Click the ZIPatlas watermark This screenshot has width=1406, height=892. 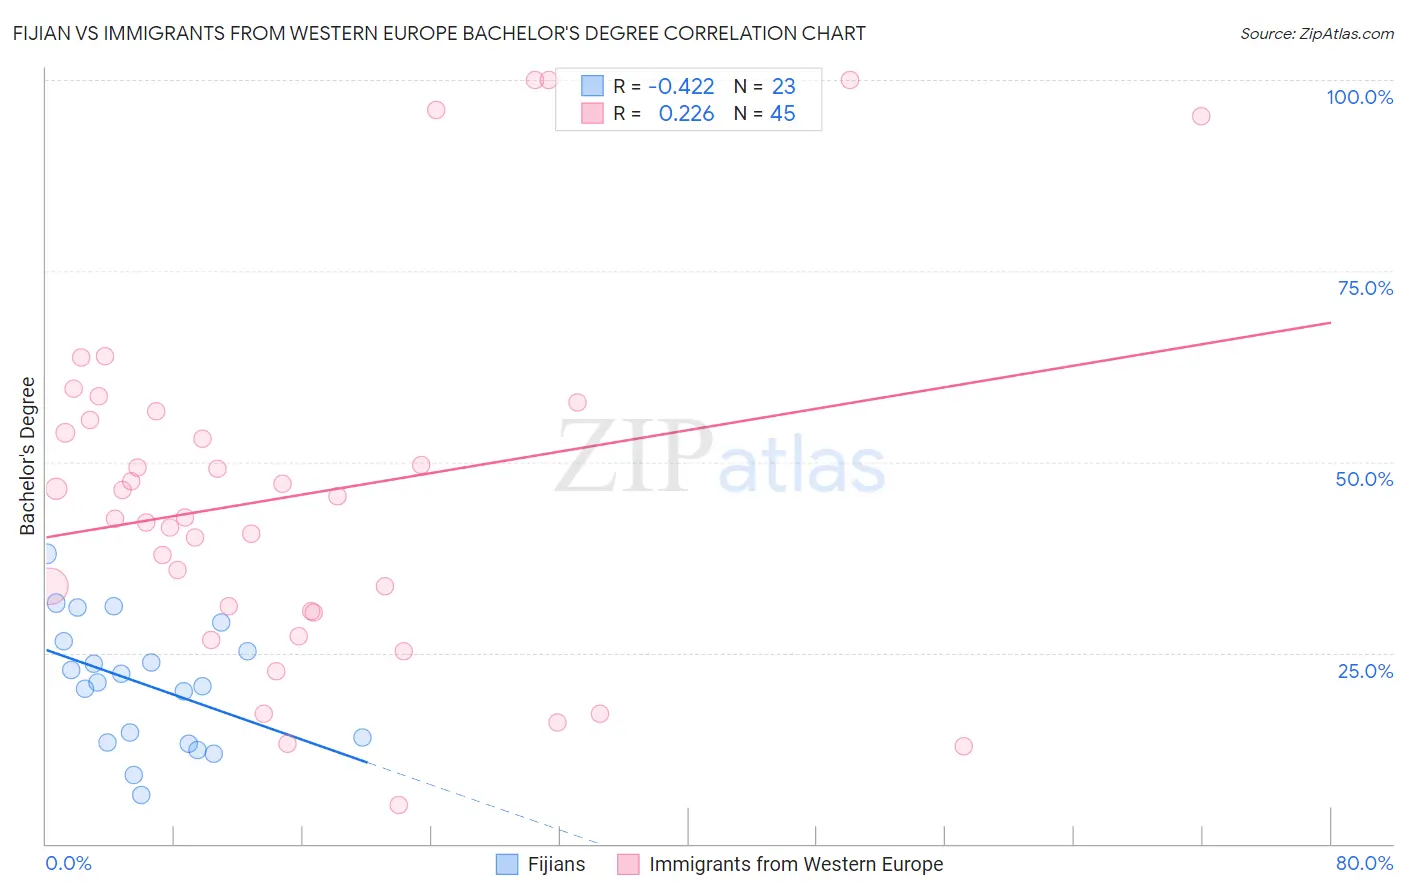[721, 458]
